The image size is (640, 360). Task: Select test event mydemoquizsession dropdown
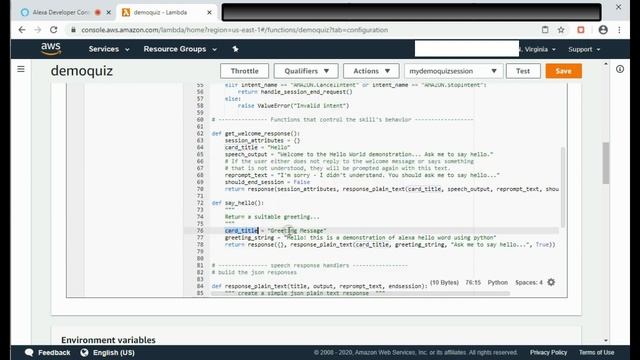tap(454, 71)
